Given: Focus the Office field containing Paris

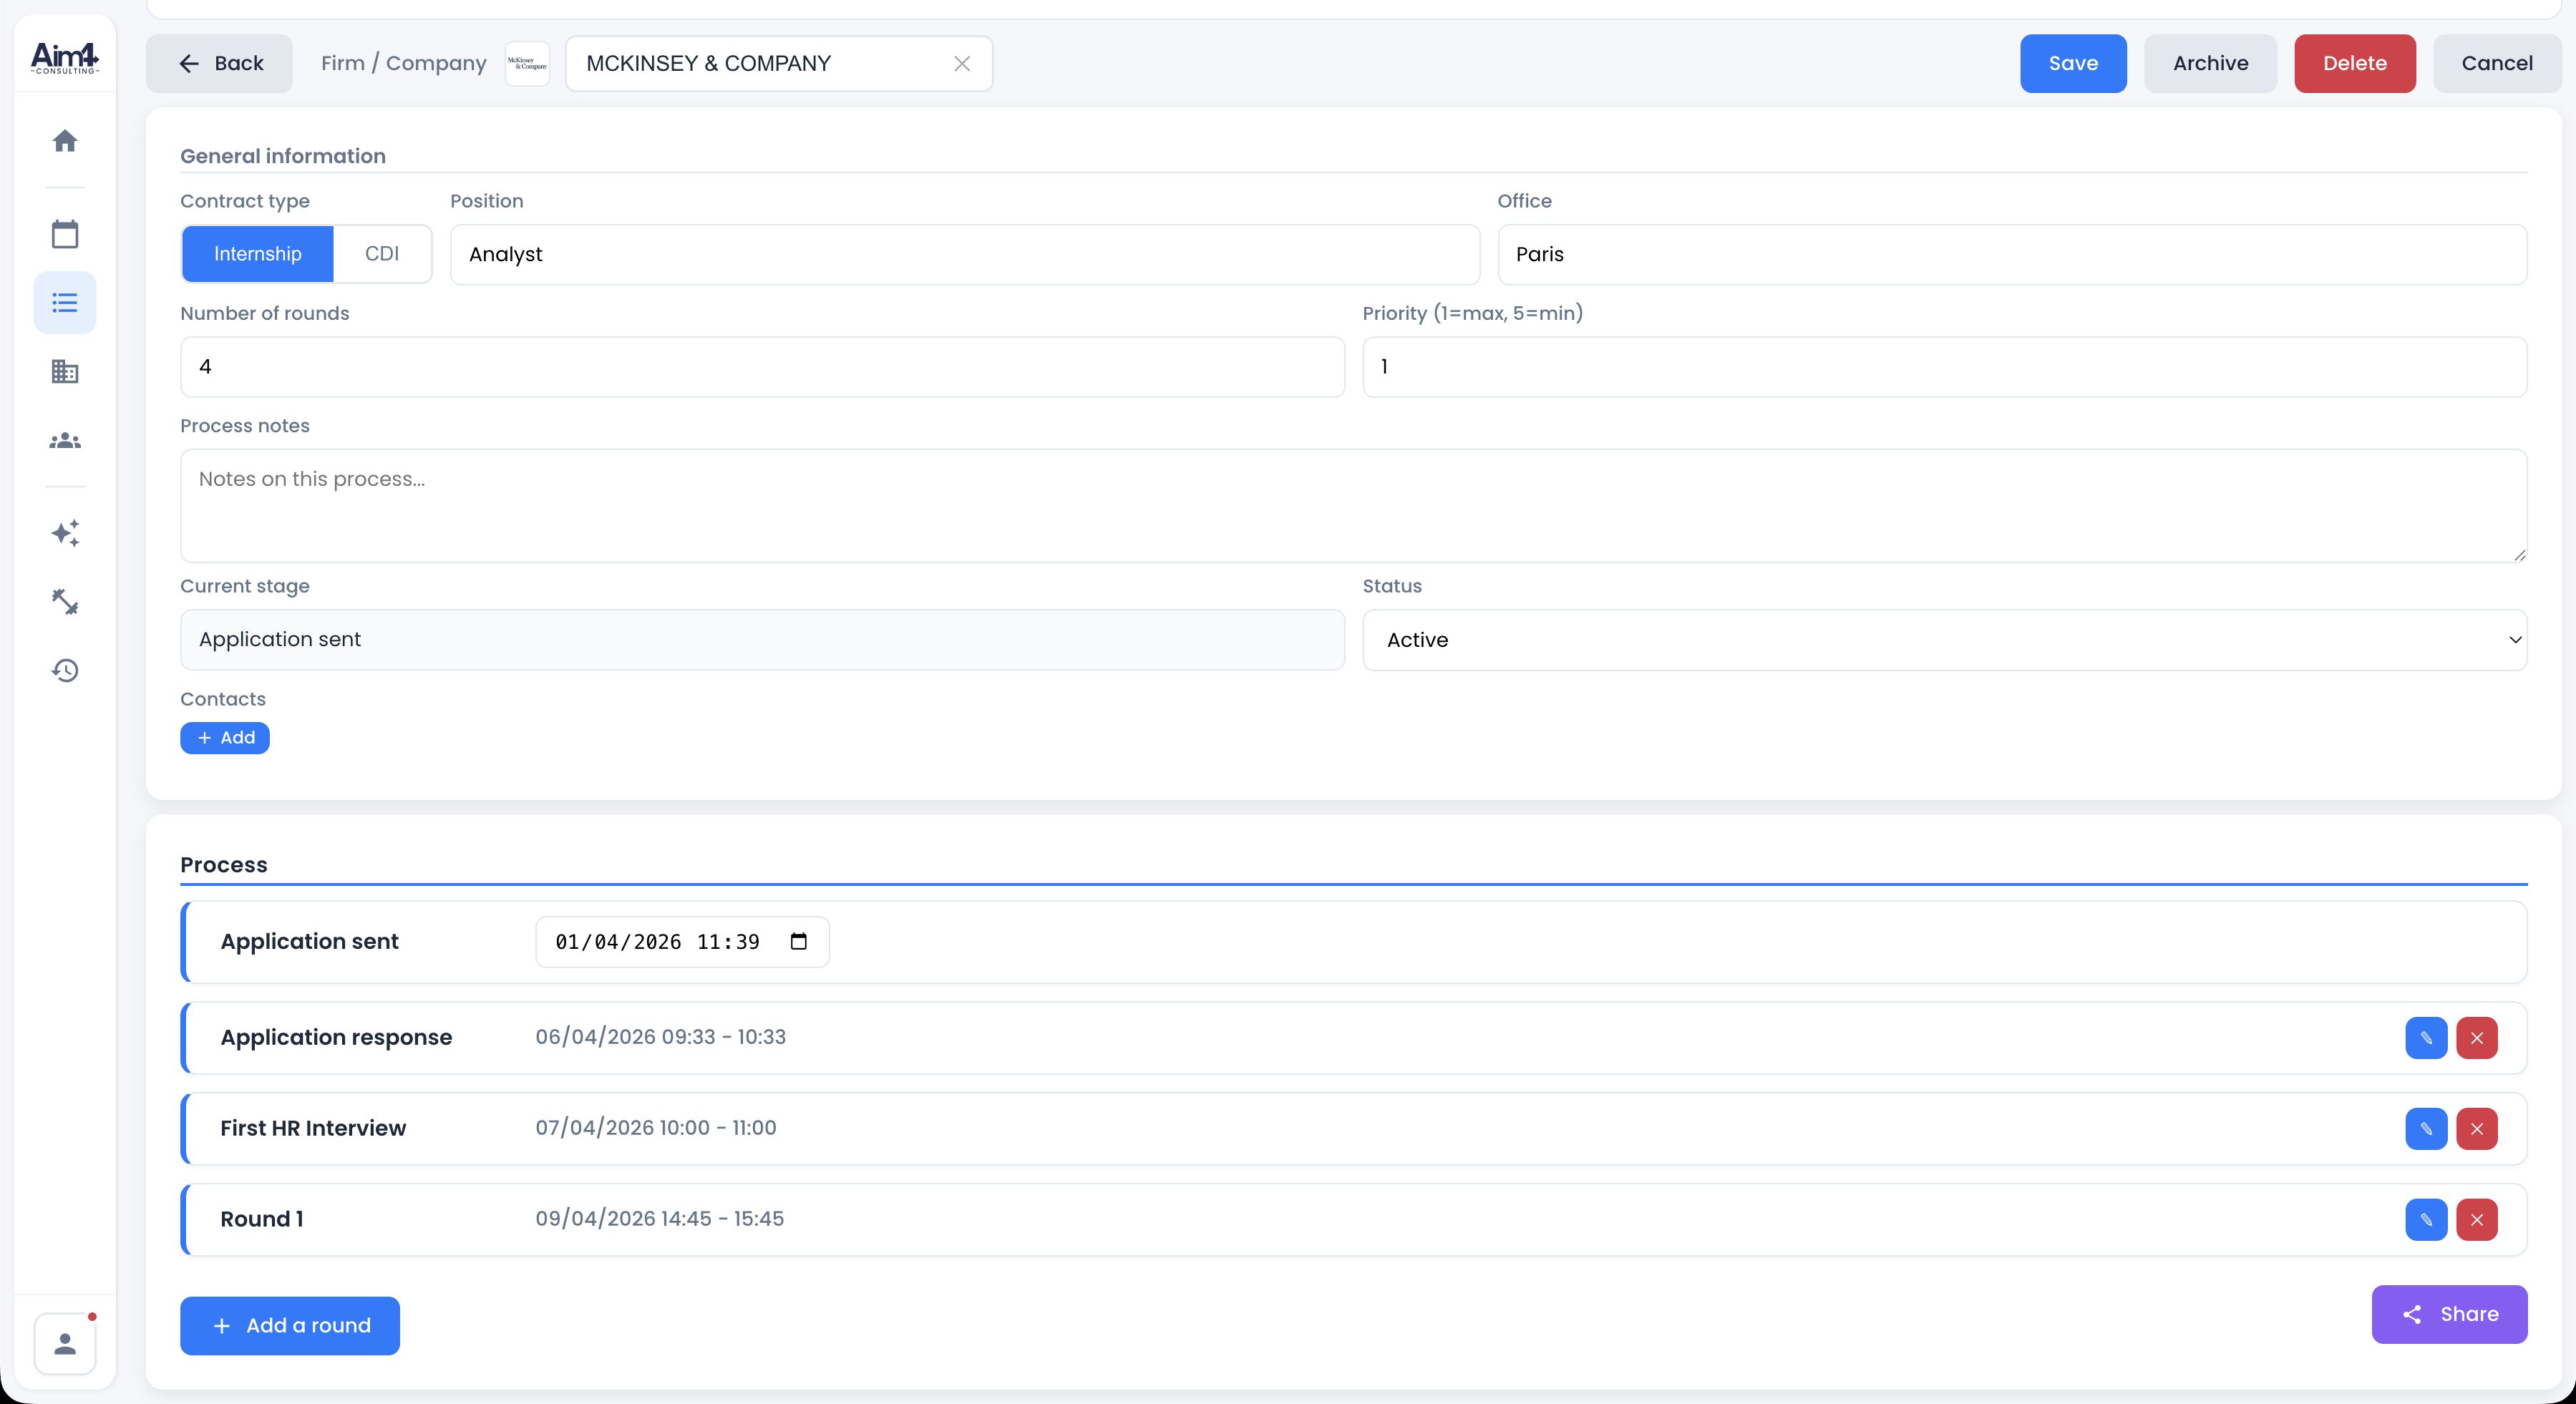Looking at the screenshot, I should 2012,255.
